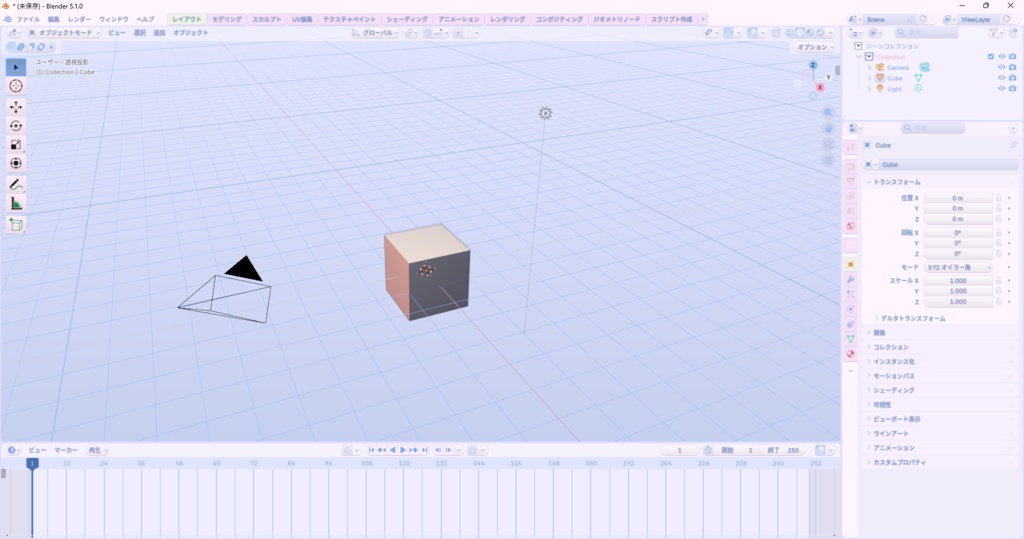Image resolution: width=1024 pixels, height=539 pixels.
Task: Open the レンダー menu
Action: click(80, 20)
